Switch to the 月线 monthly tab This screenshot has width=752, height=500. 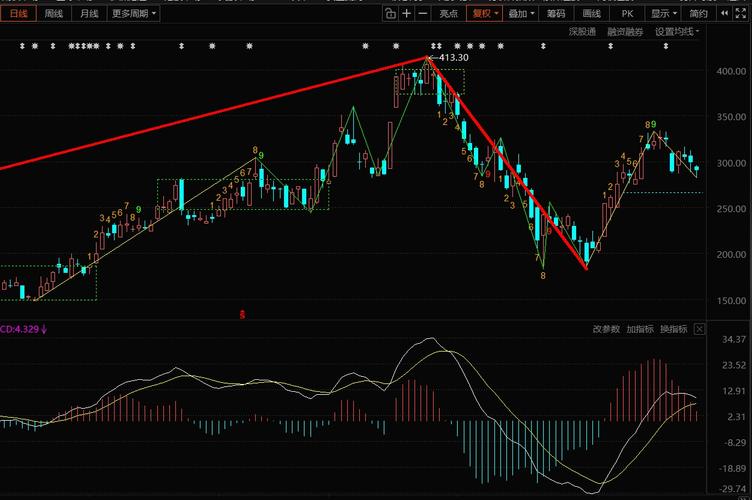point(89,14)
